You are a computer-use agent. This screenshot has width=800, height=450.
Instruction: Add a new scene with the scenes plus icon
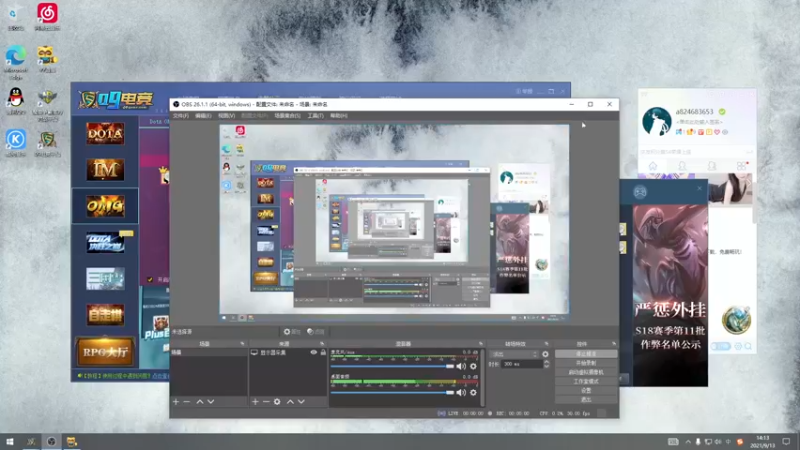click(x=176, y=402)
